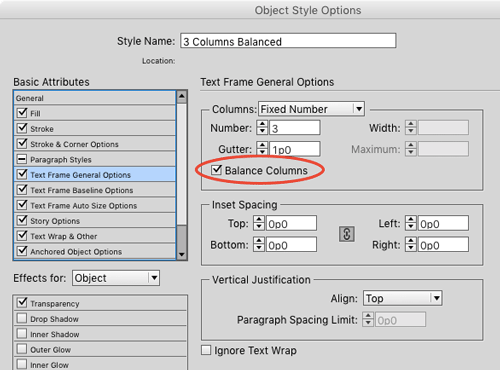Open the Vertical Justification Align dropdown
This screenshot has height=370, width=500.
point(403,298)
